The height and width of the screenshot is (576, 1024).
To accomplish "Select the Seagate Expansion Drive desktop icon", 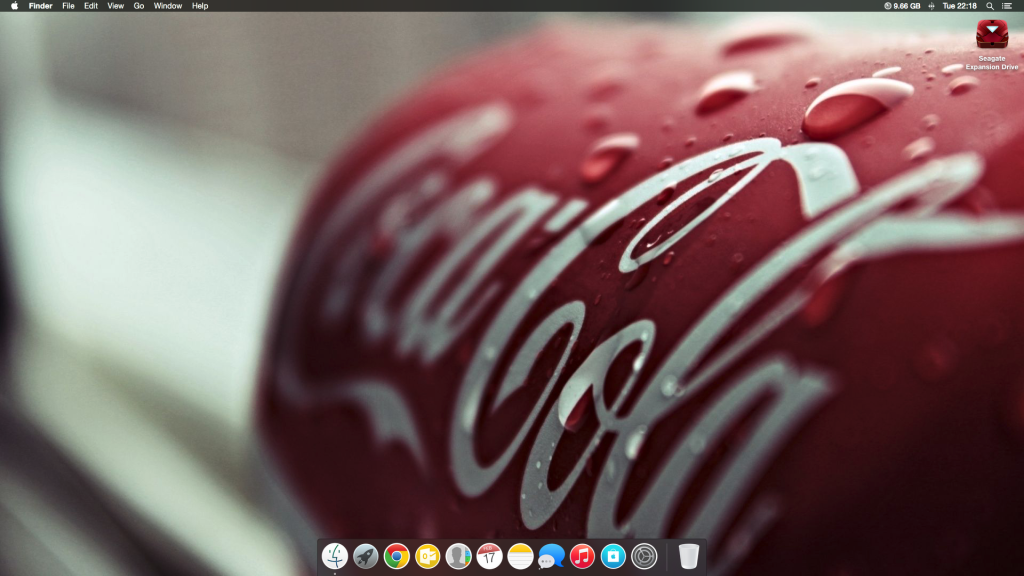I will [992, 34].
